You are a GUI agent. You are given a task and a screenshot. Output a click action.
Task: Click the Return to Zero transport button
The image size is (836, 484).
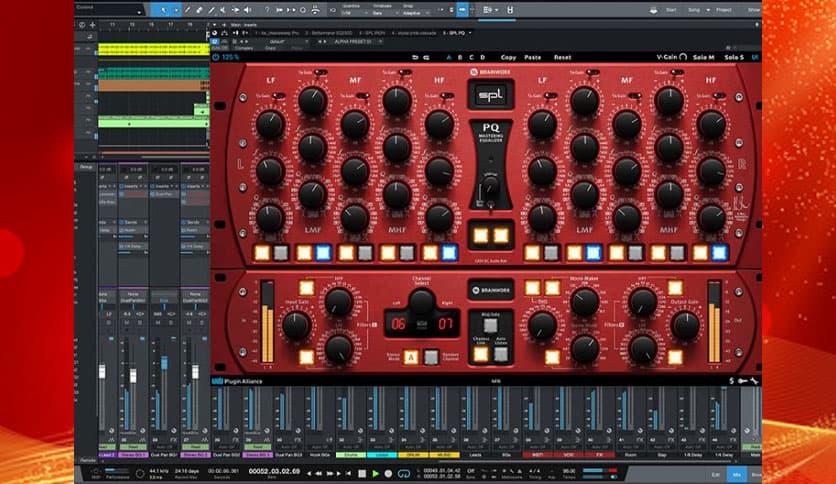point(349,473)
